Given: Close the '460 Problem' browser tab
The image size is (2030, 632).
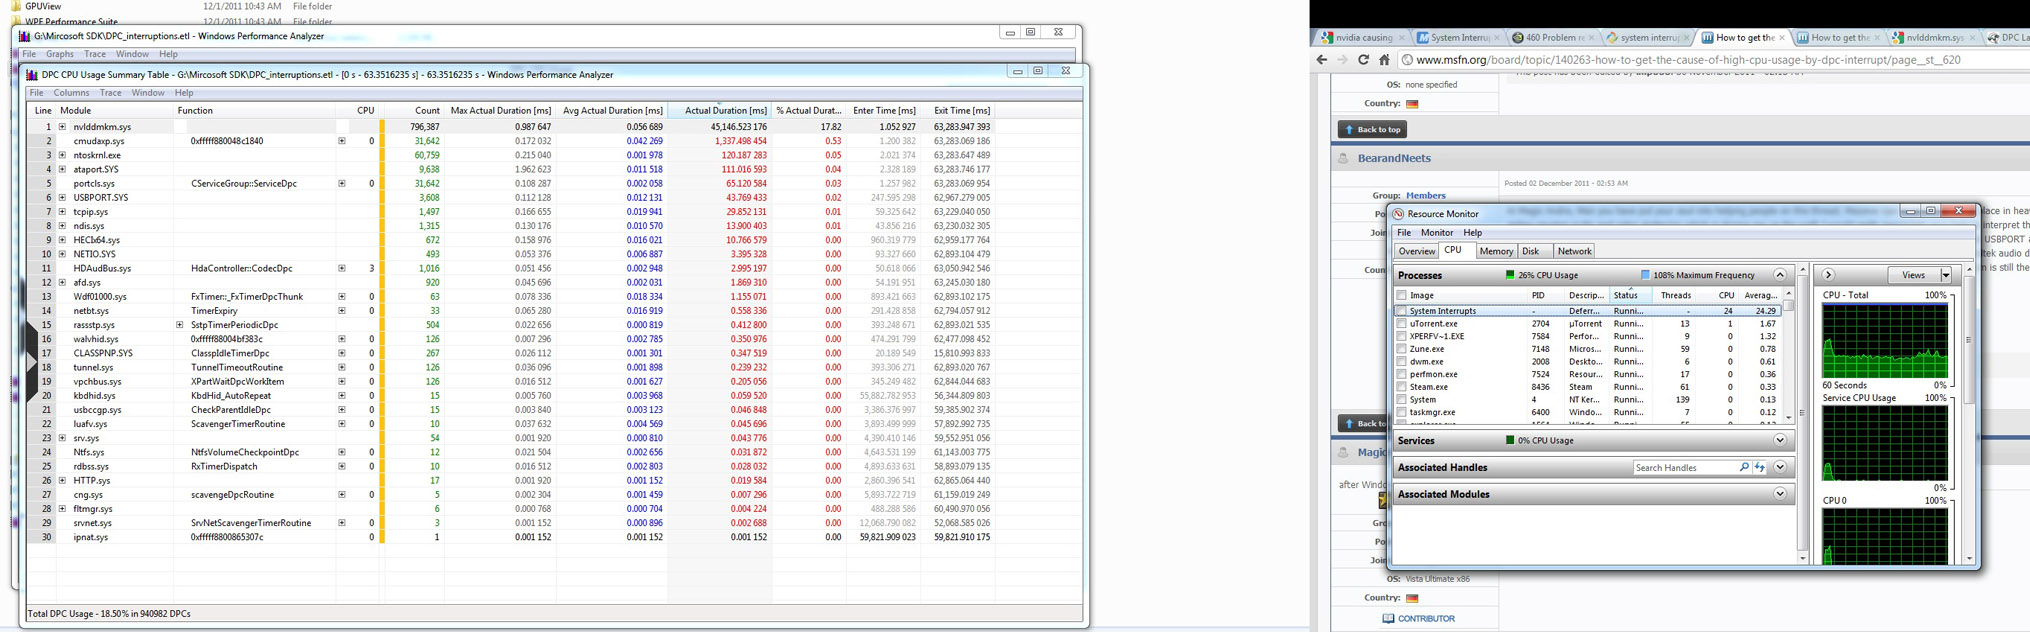Looking at the screenshot, I should [x=1591, y=38].
